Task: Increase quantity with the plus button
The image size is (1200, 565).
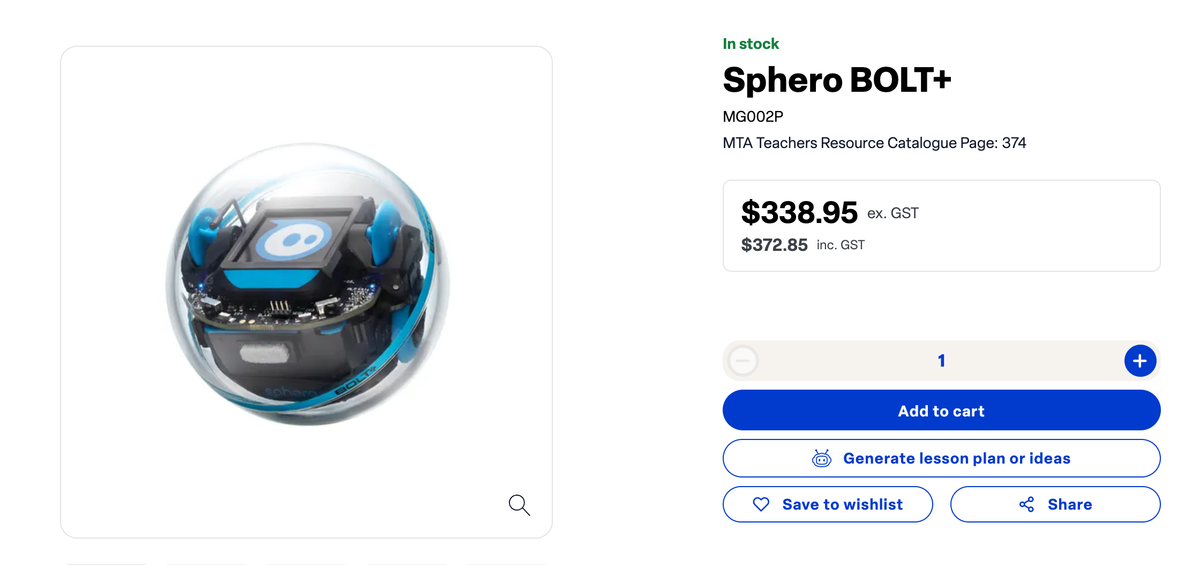Action: 1140,361
